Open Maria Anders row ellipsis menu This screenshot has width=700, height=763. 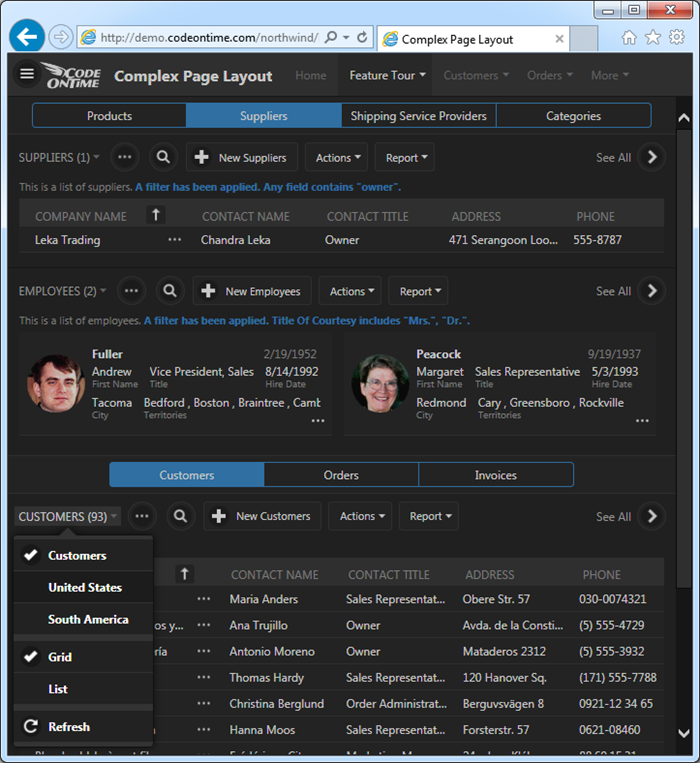(x=204, y=599)
